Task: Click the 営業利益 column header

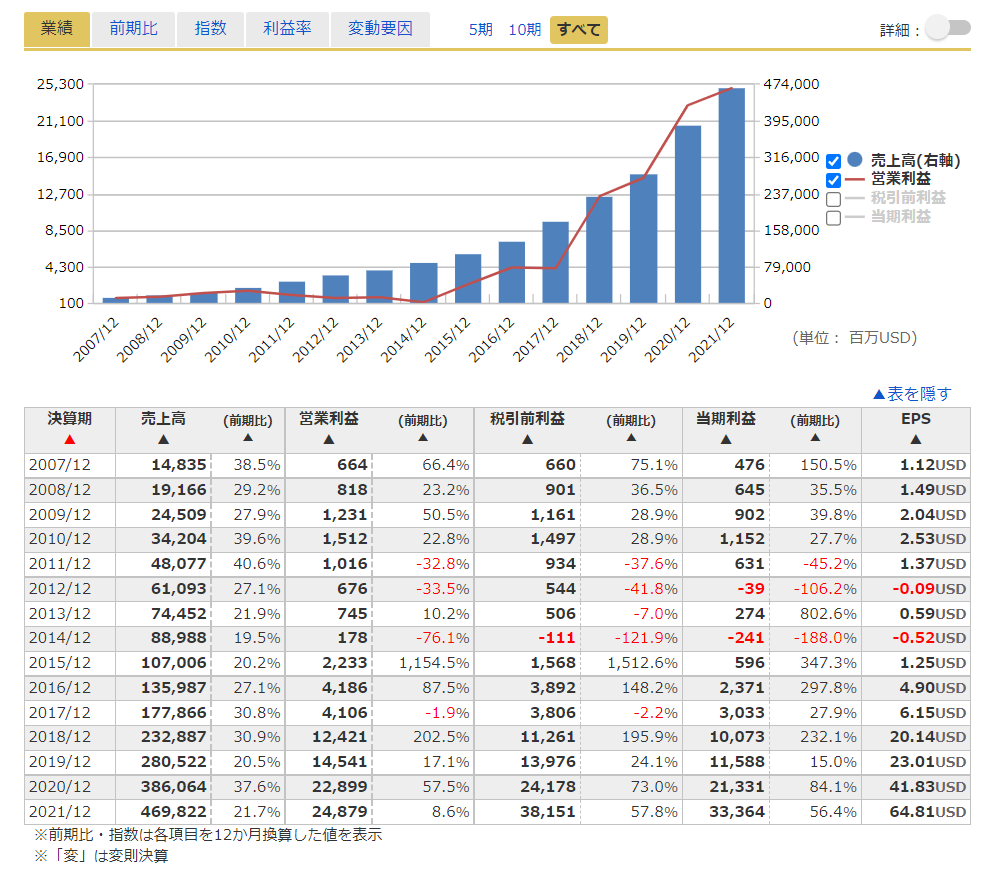Action: coord(329,419)
